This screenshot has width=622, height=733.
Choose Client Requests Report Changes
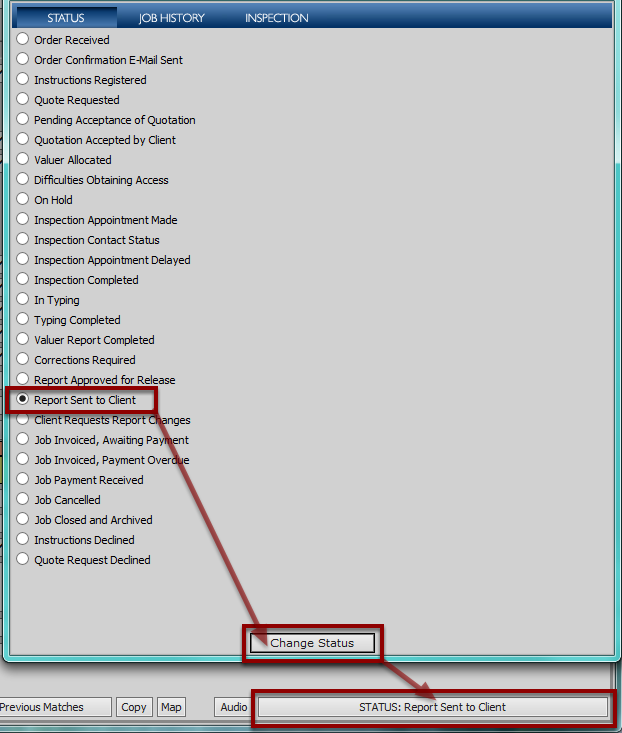(22, 419)
